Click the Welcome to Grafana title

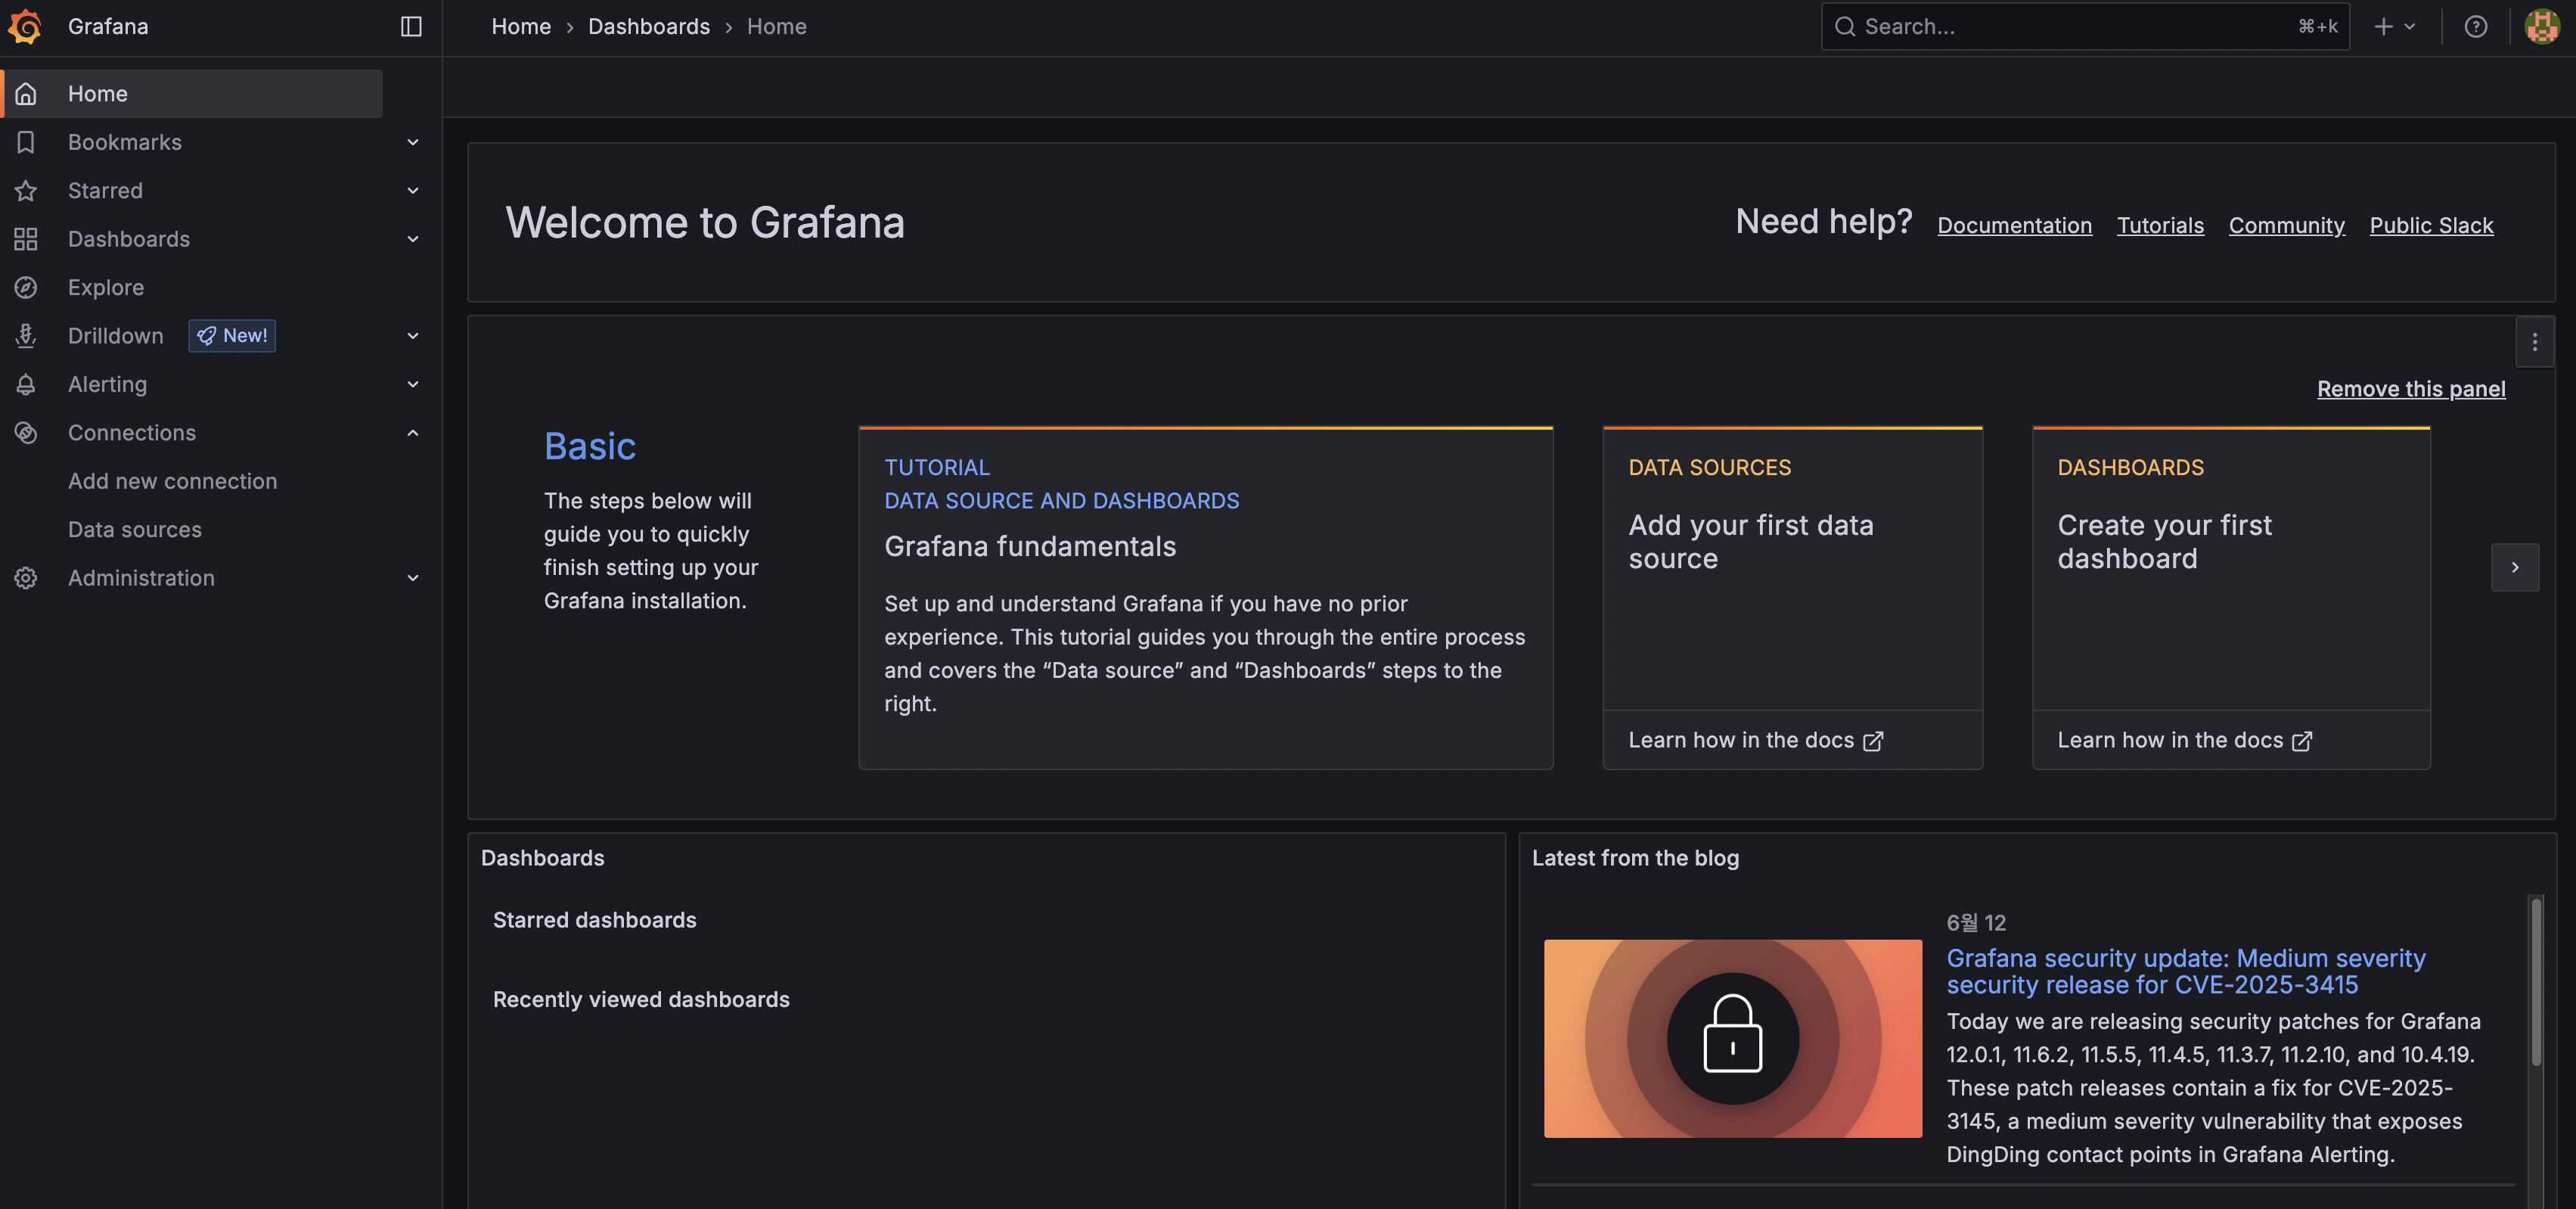tap(705, 223)
